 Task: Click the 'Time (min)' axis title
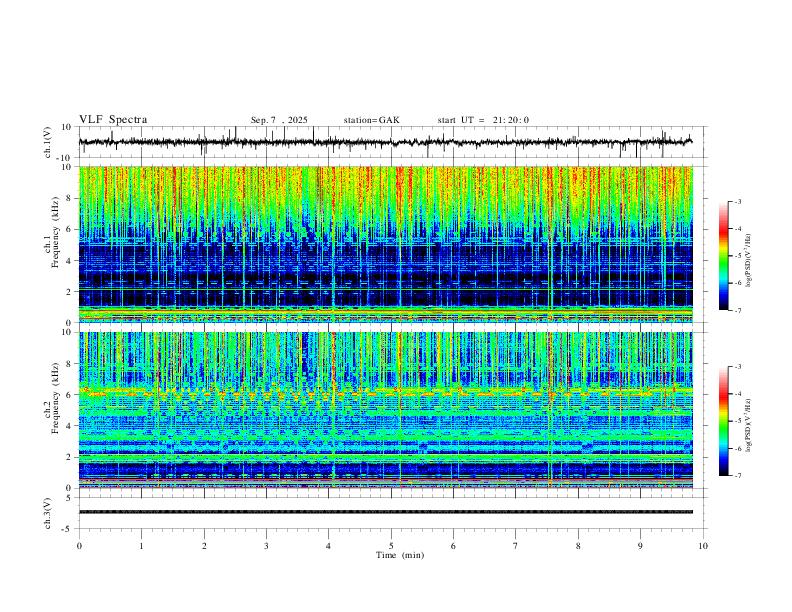pyautogui.click(x=400, y=555)
